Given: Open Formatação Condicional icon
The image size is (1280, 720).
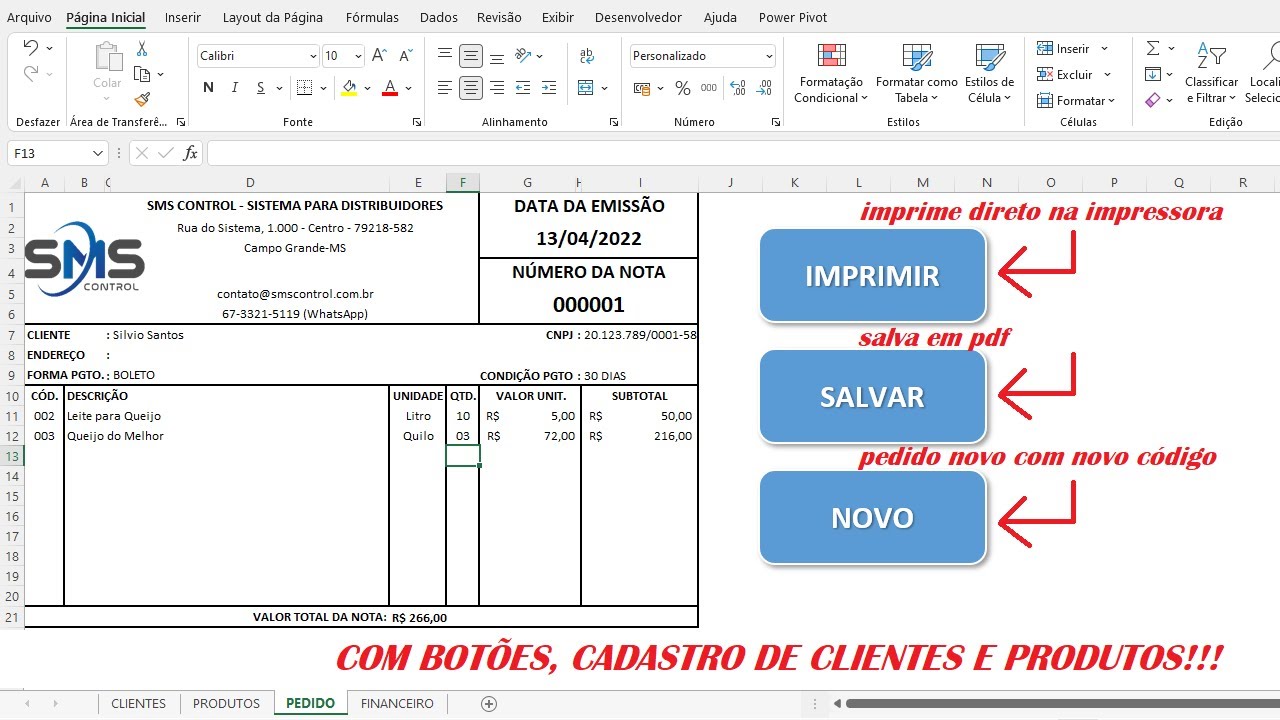Looking at the screenshot, I should coord(831,56).
